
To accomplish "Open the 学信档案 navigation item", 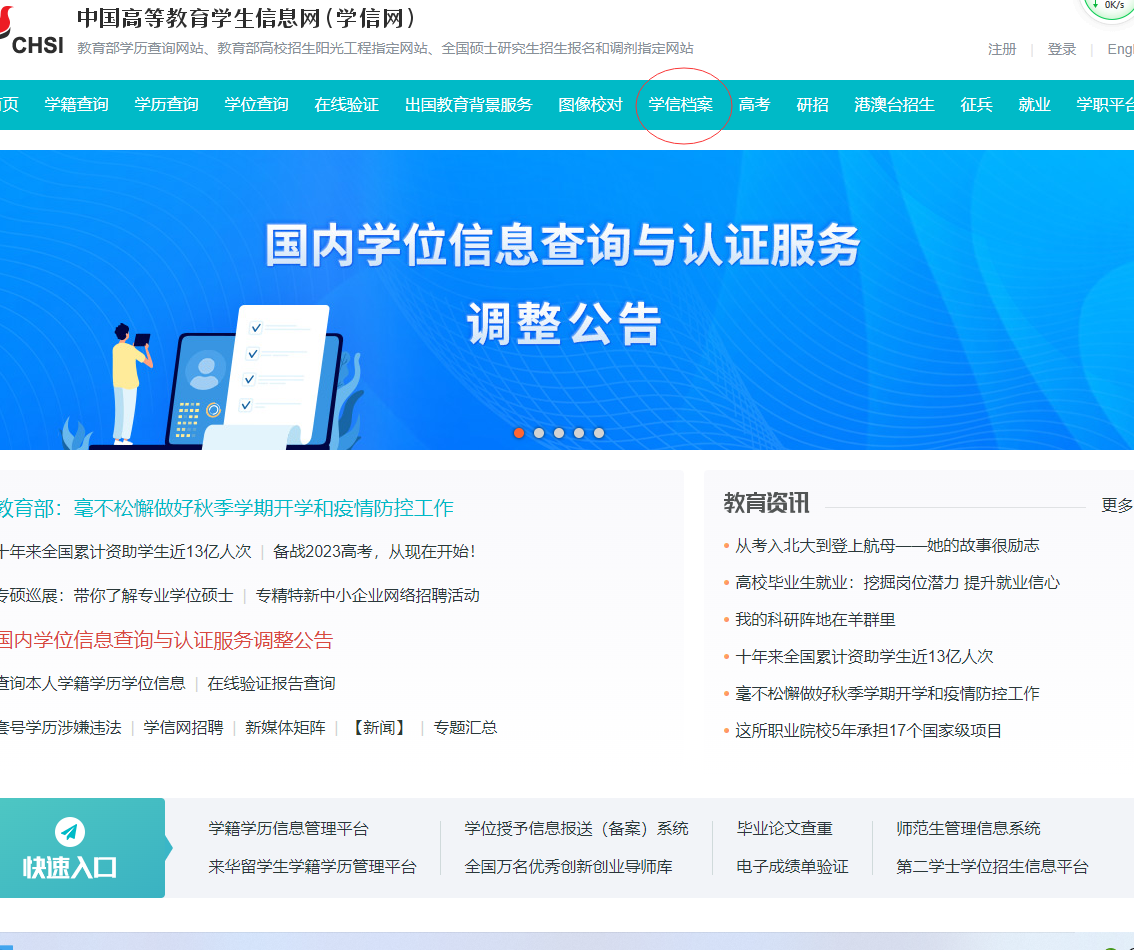I will pos(681,105).
